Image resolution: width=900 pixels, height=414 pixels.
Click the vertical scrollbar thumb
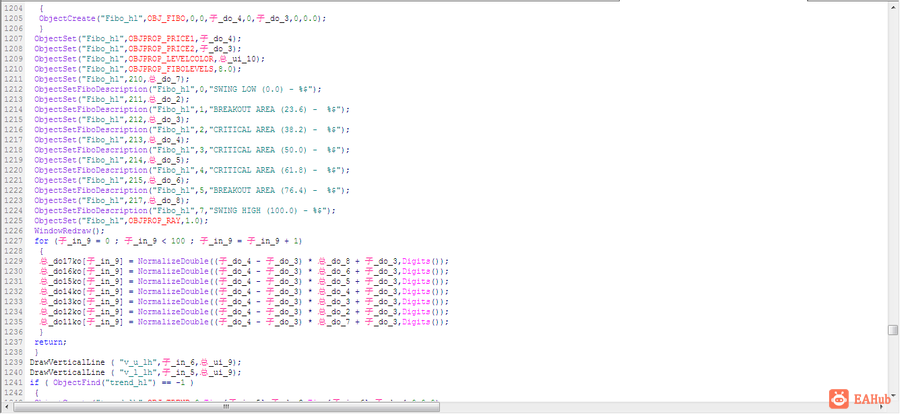tap(893, 330)
